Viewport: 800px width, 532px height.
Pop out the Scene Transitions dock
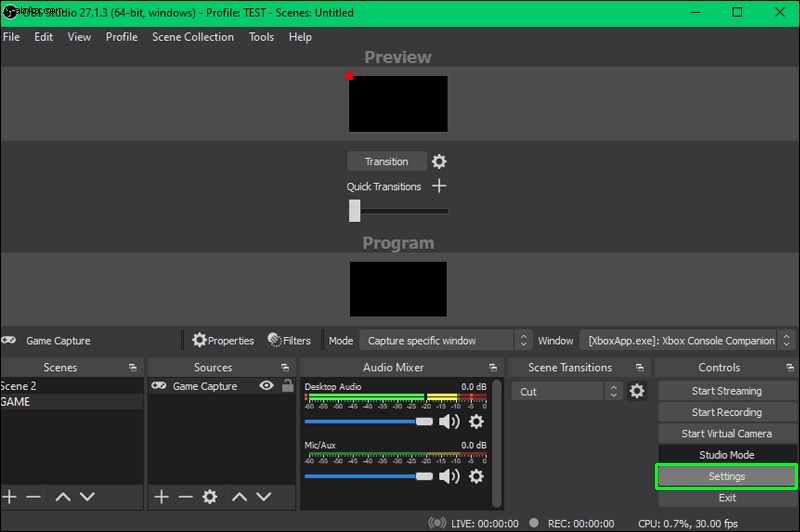click(x=639, y=367)
